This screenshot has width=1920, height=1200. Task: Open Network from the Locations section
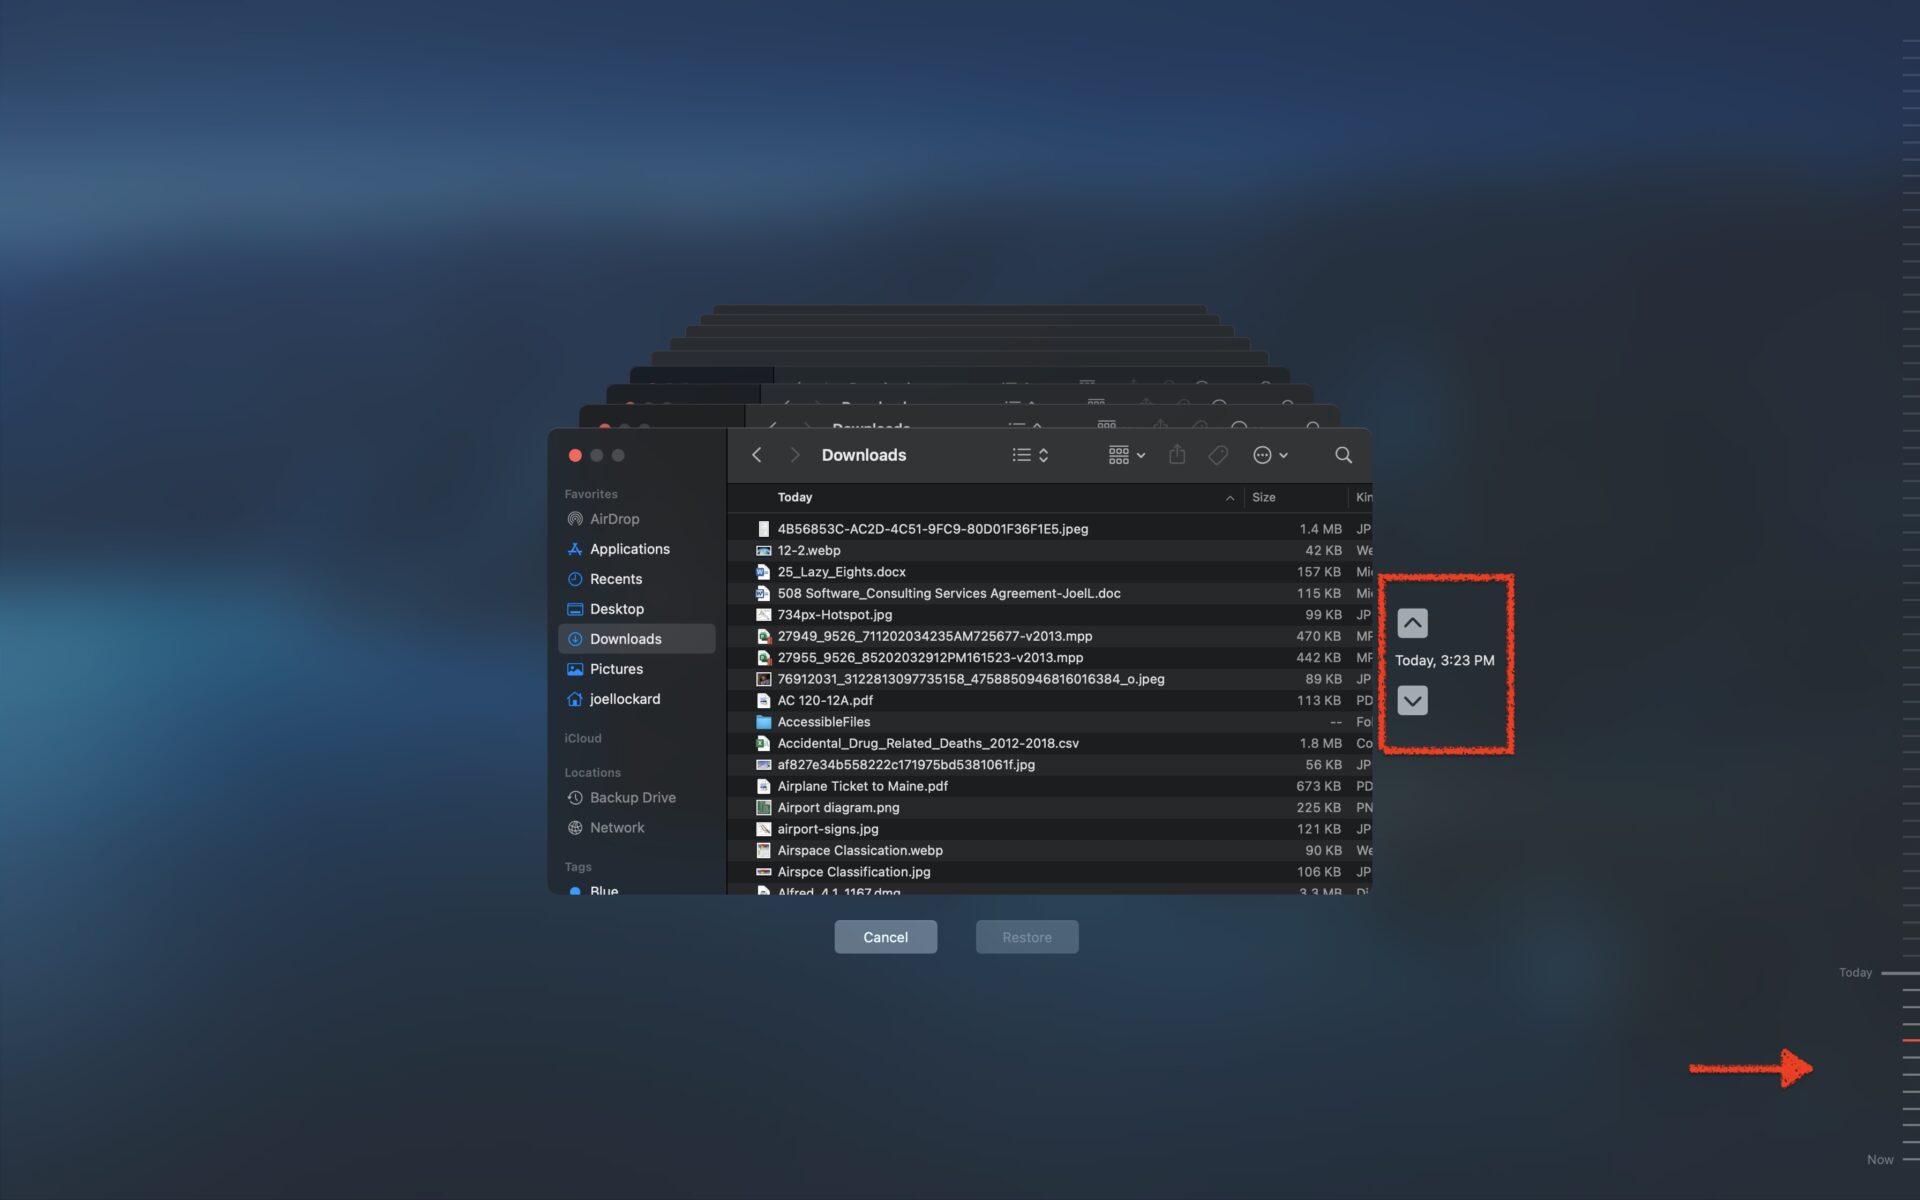(x=617, y=827)
